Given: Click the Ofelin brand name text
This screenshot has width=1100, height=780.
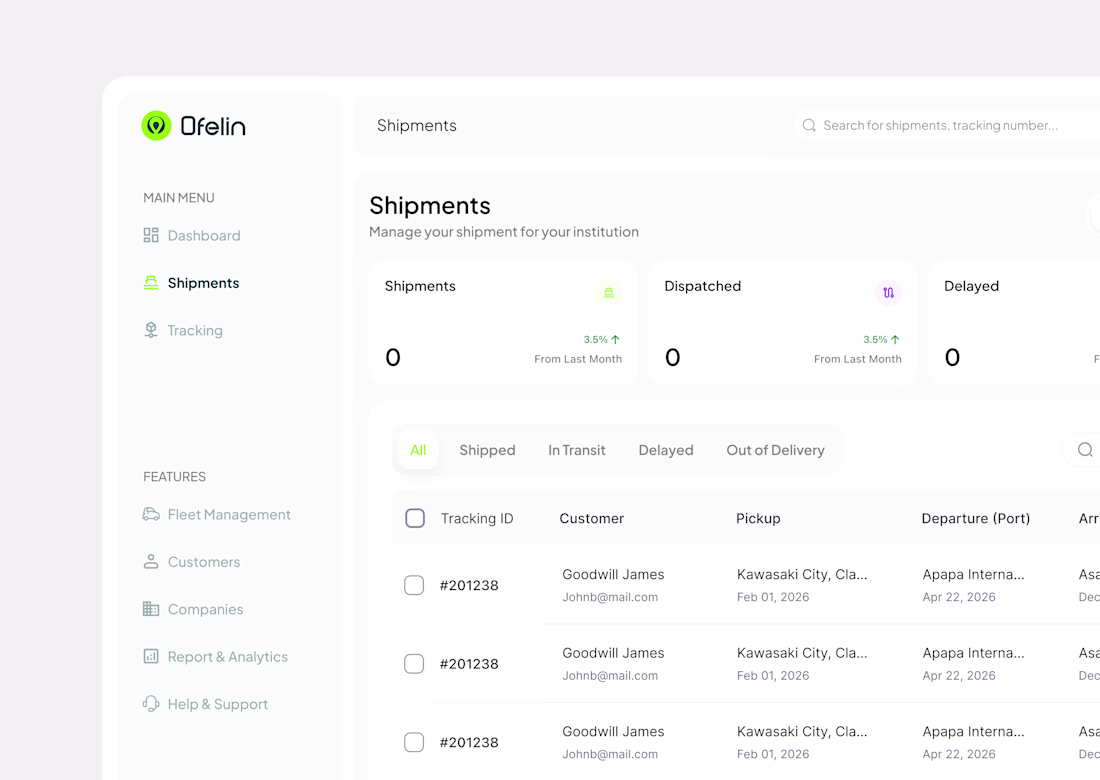Looking at the screenshot, I should point(213,126).
